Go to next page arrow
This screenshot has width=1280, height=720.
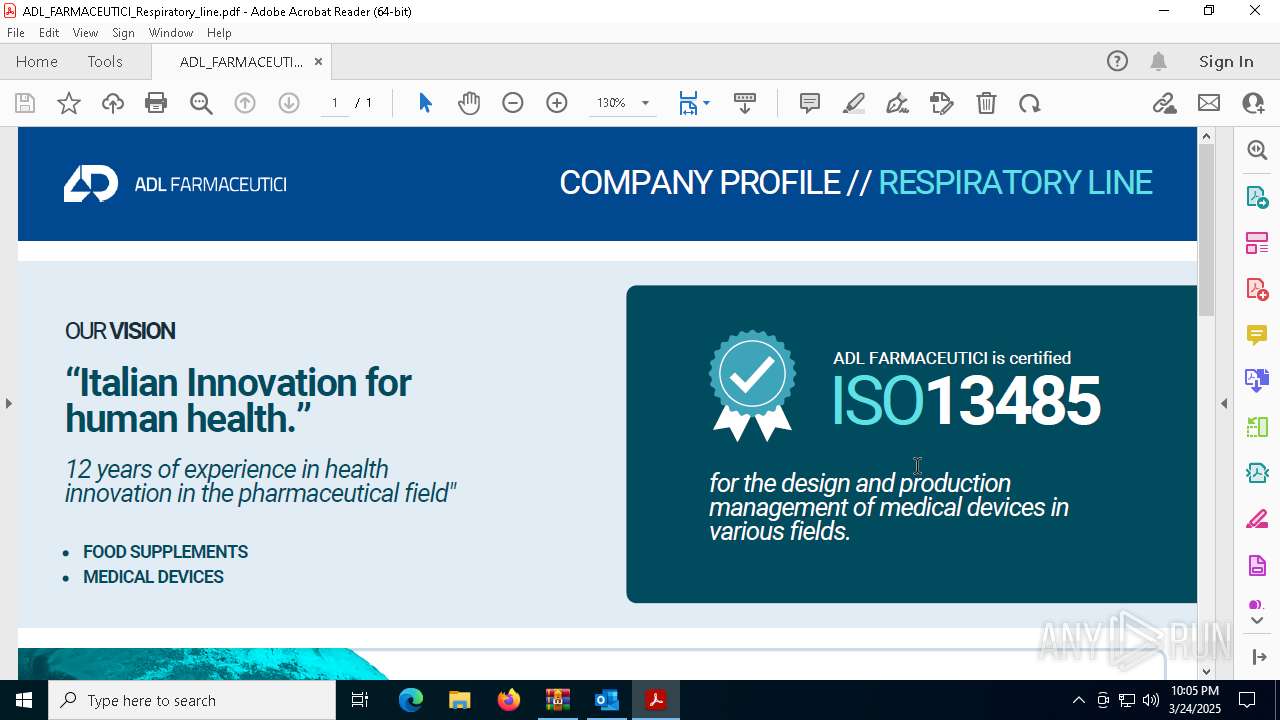289,103
